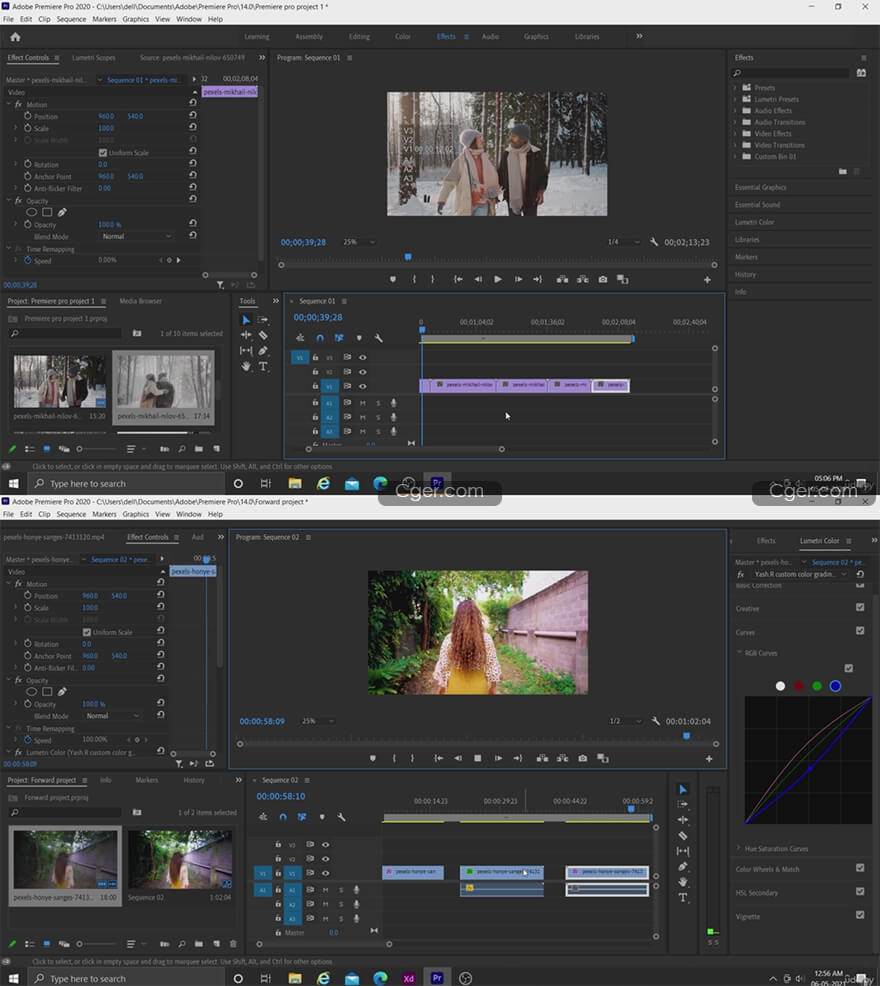Select the Pen tool in Premiere pro project 1 window
Image resolution: width=880 pixels, height=986 pixels.
pyautogui.click(x=263, y=350)
